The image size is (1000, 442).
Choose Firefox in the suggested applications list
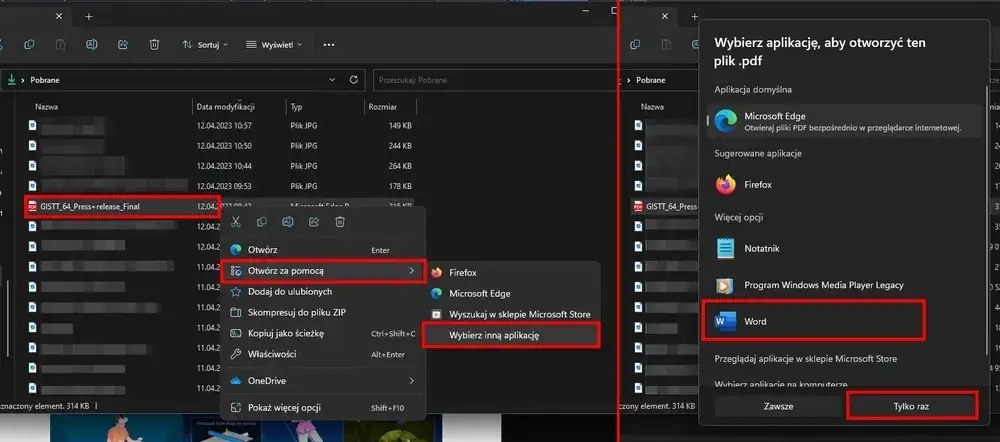757,185
